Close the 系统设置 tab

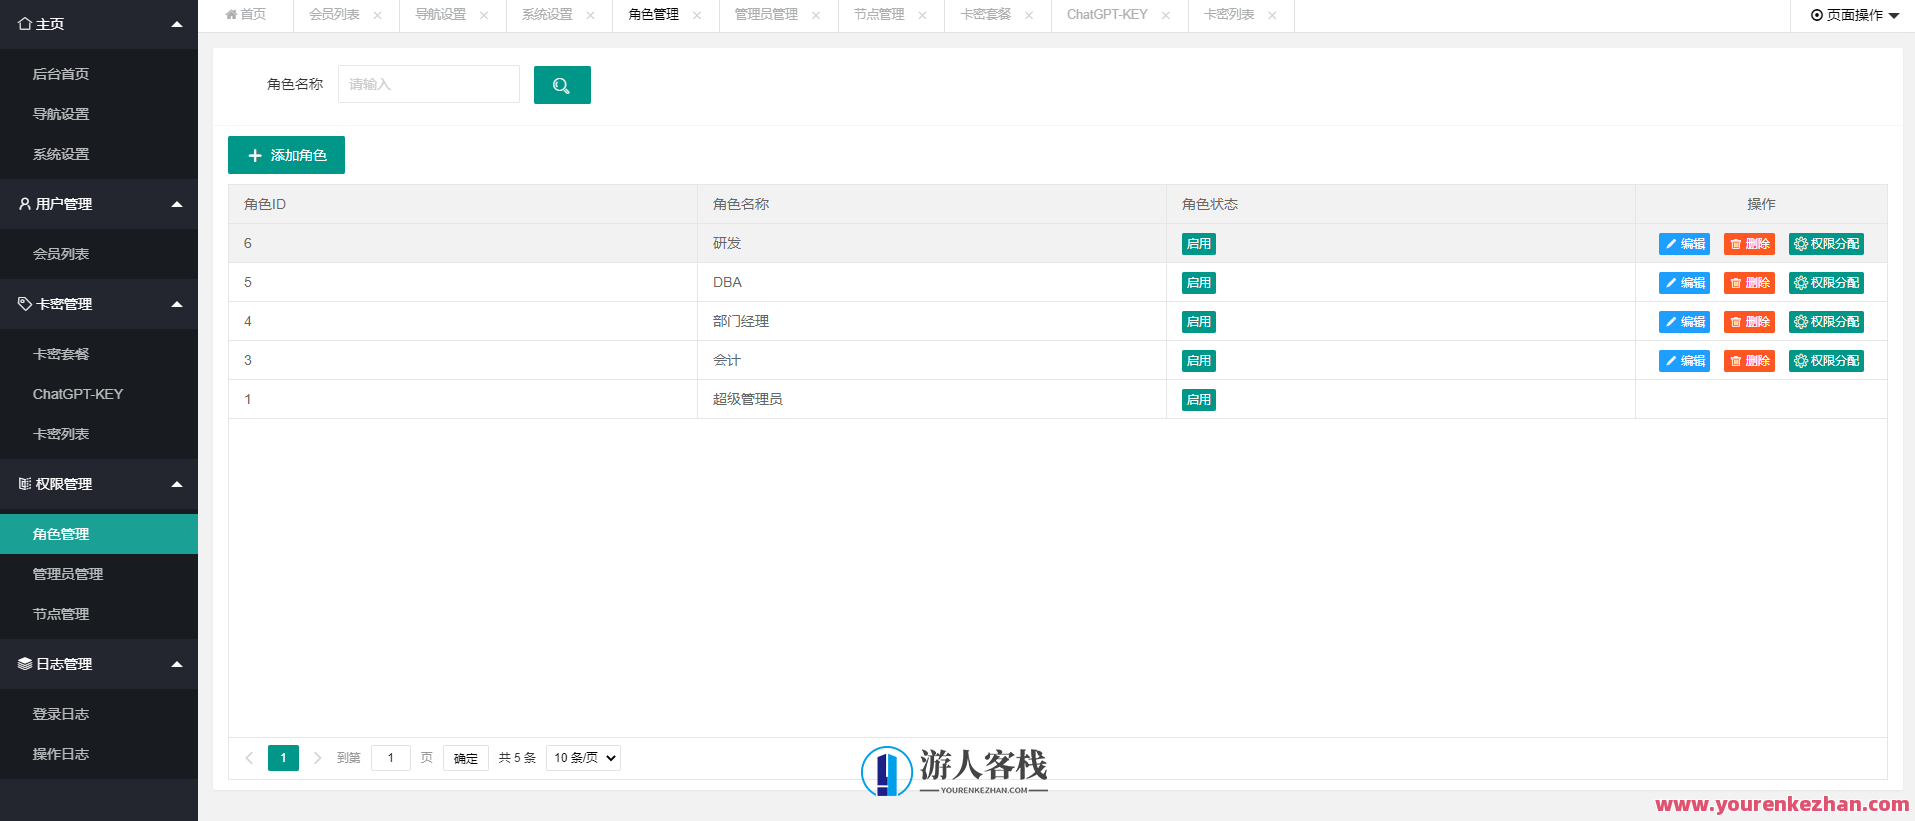pyautogui.click(x=590, y=15)
